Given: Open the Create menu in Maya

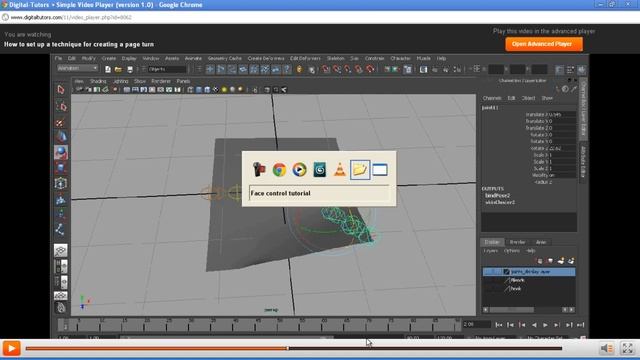Looking at the screenshot, I should 109,58.
